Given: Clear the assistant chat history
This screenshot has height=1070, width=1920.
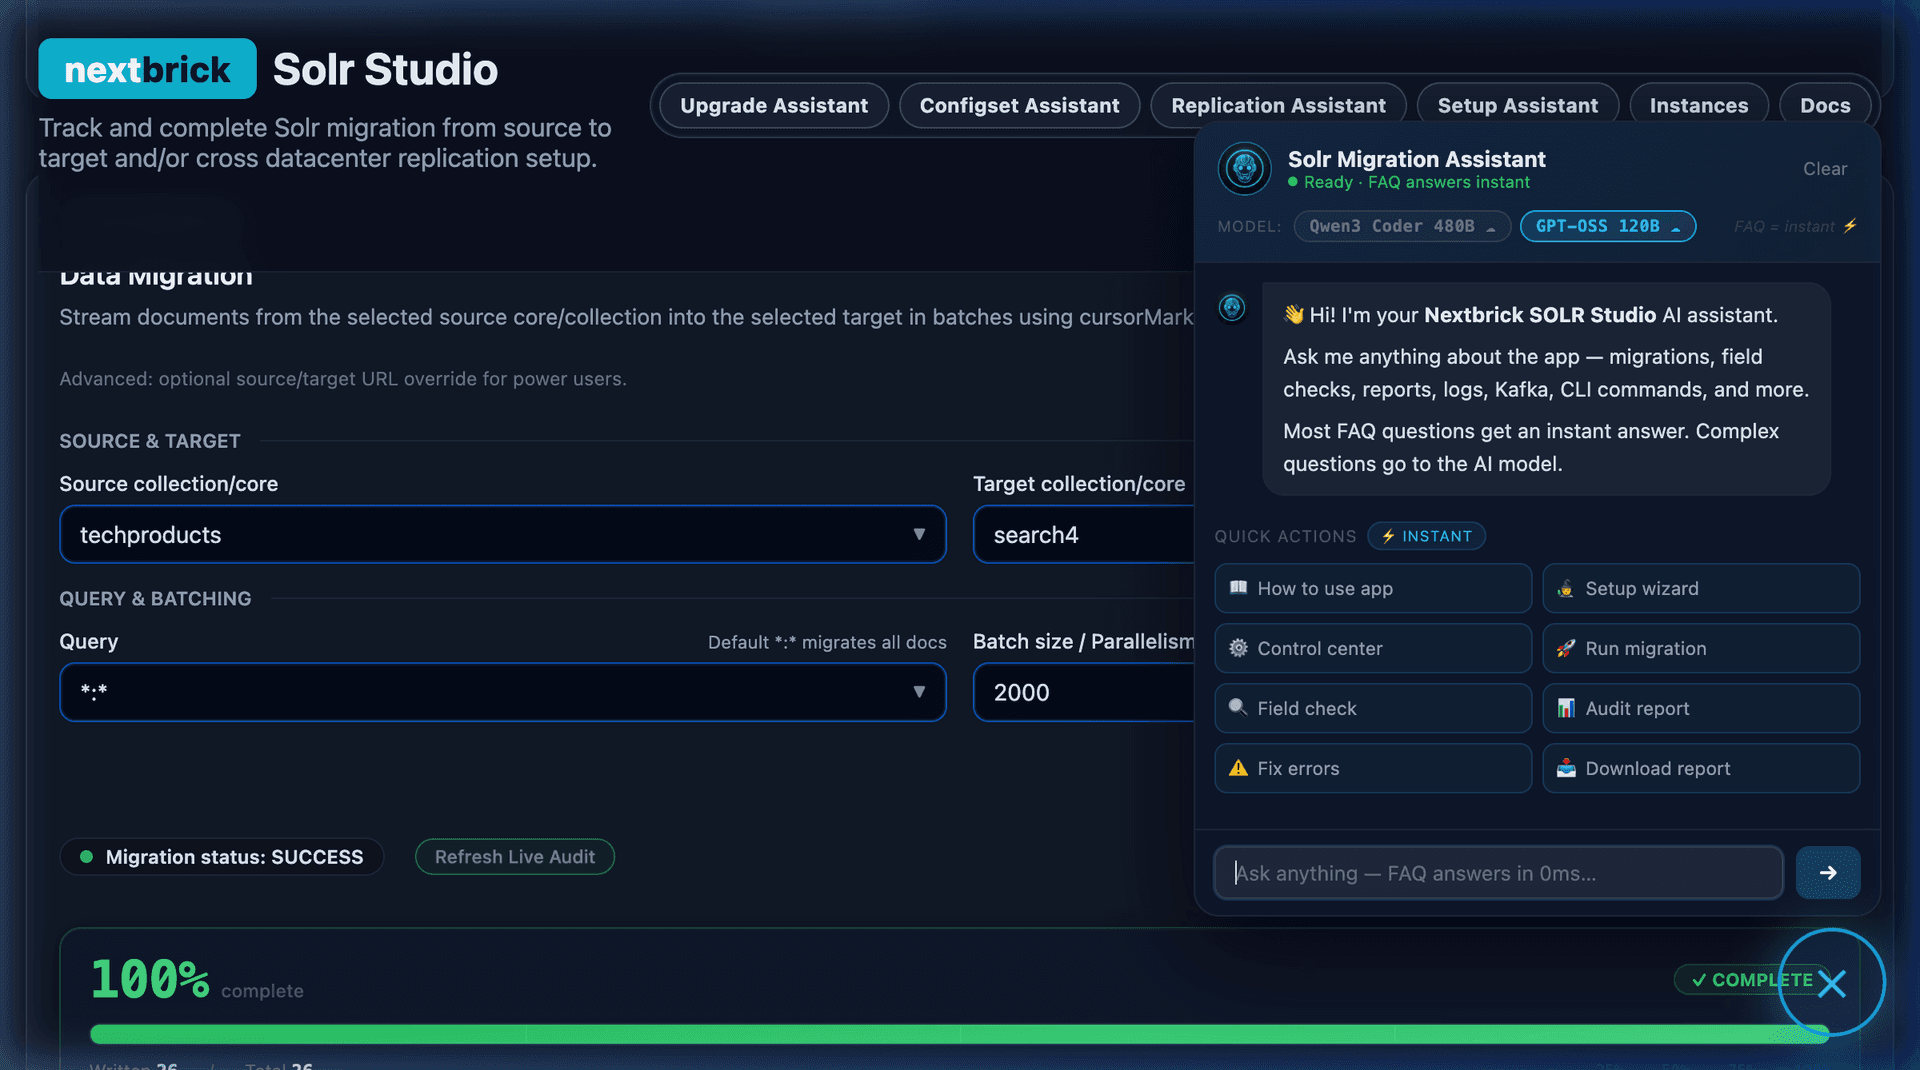Looking at the screenshot, I should (1825, 169).
